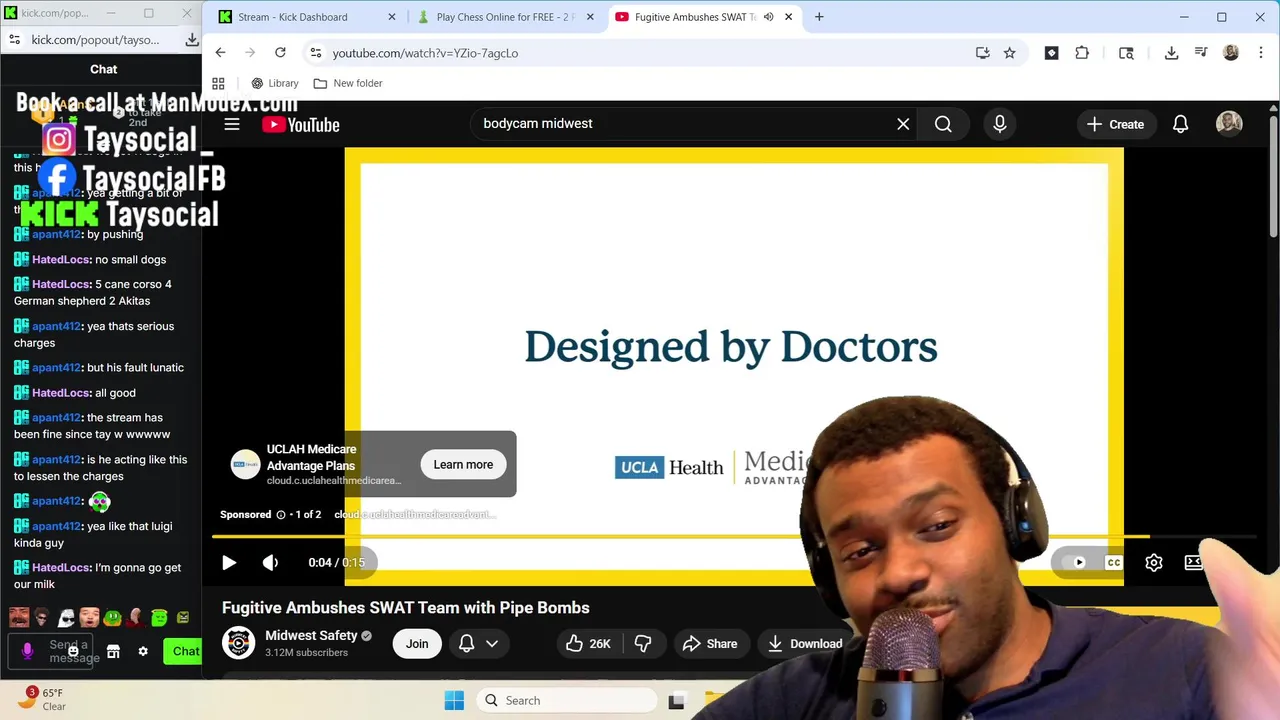The width and height of the screenshot is (1280, 720).
Task: Go to YouTube home via logo
Action: point(301,124)
